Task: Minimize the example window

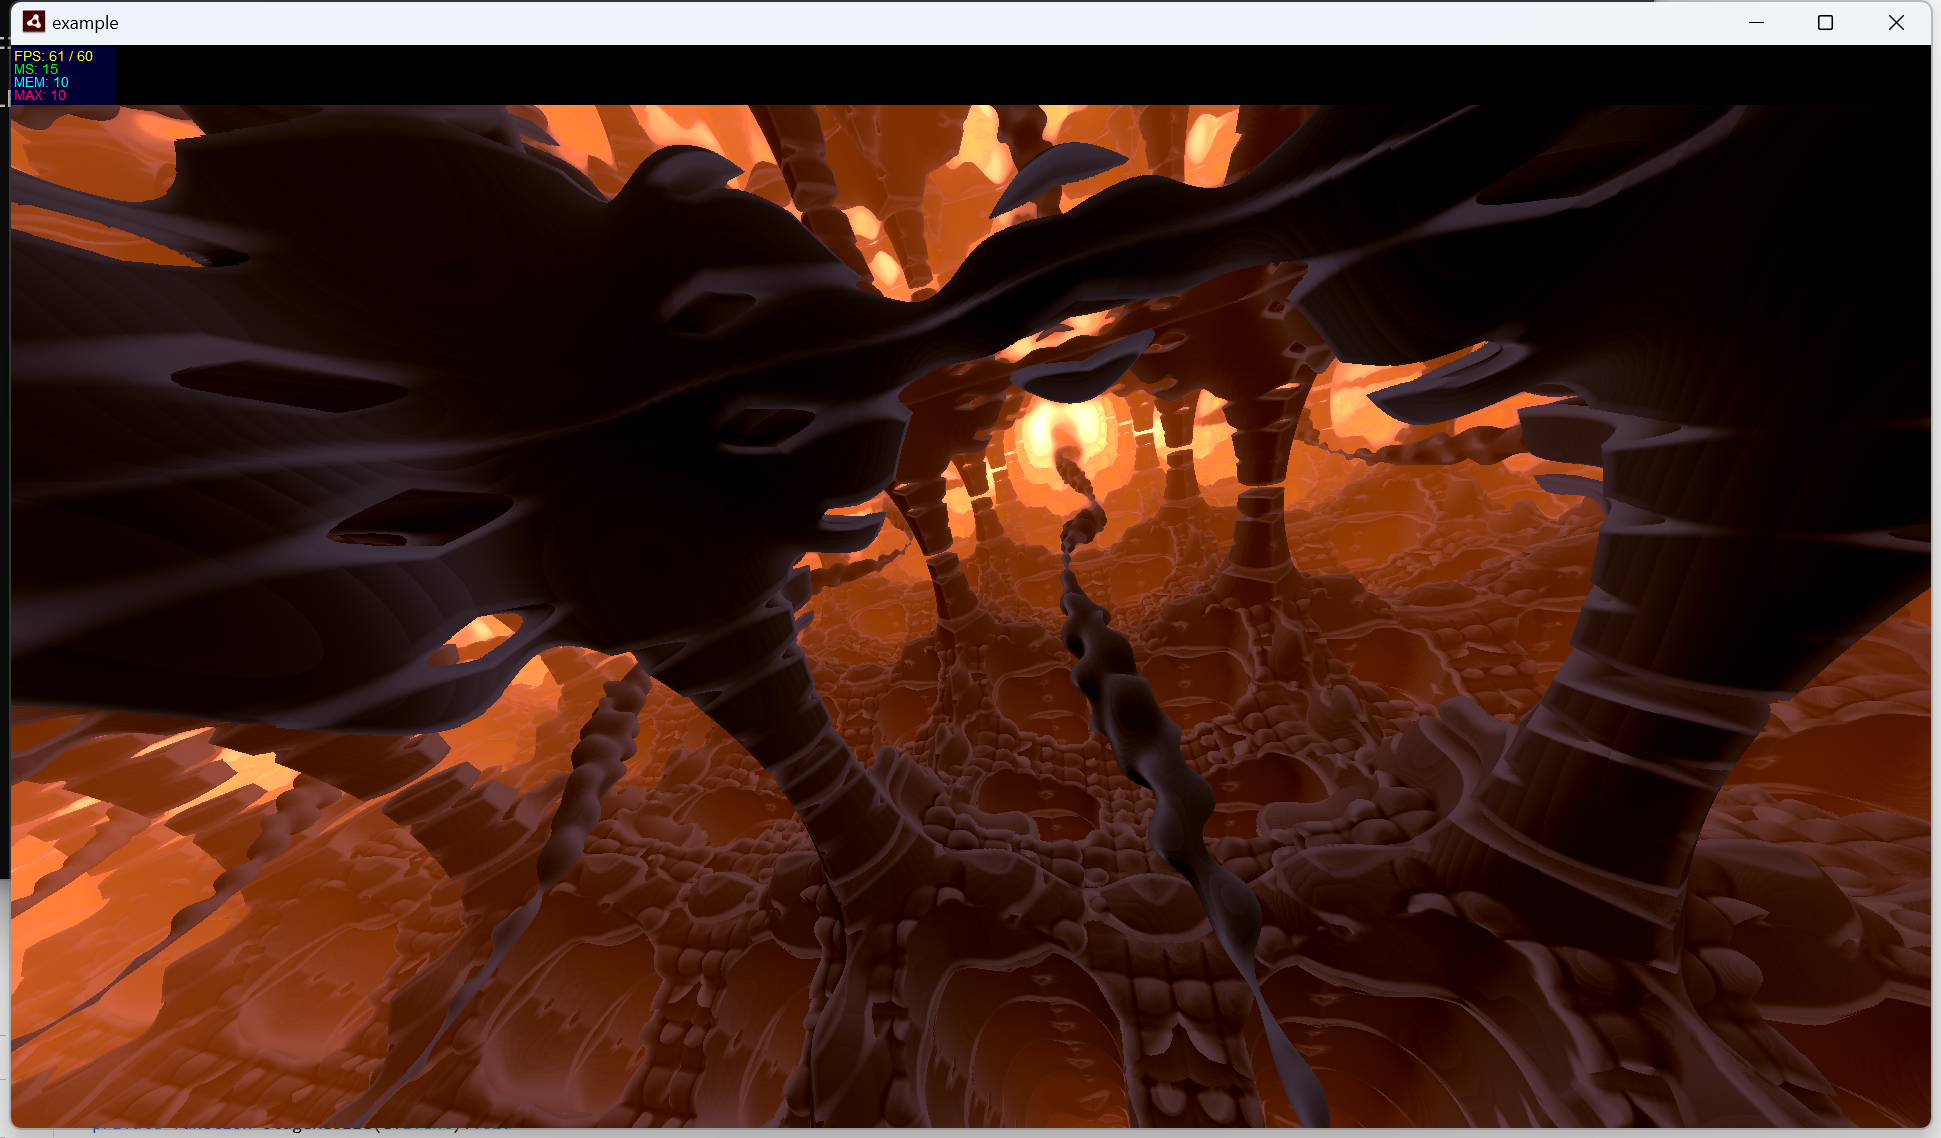Action: pyautogui.click(x=1756, y=22)
